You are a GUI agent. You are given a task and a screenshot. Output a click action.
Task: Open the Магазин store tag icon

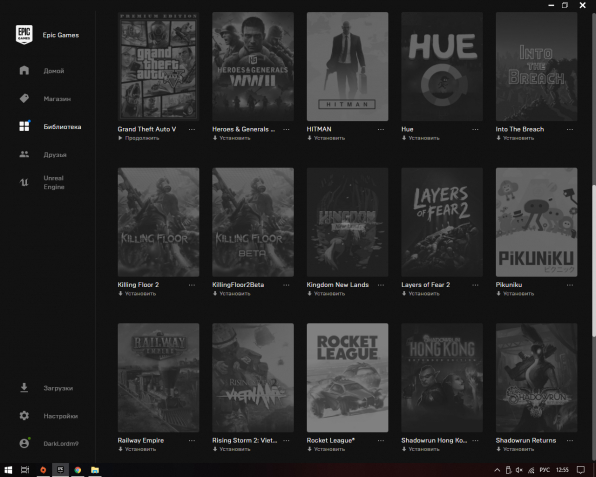(x=24, y=98)
